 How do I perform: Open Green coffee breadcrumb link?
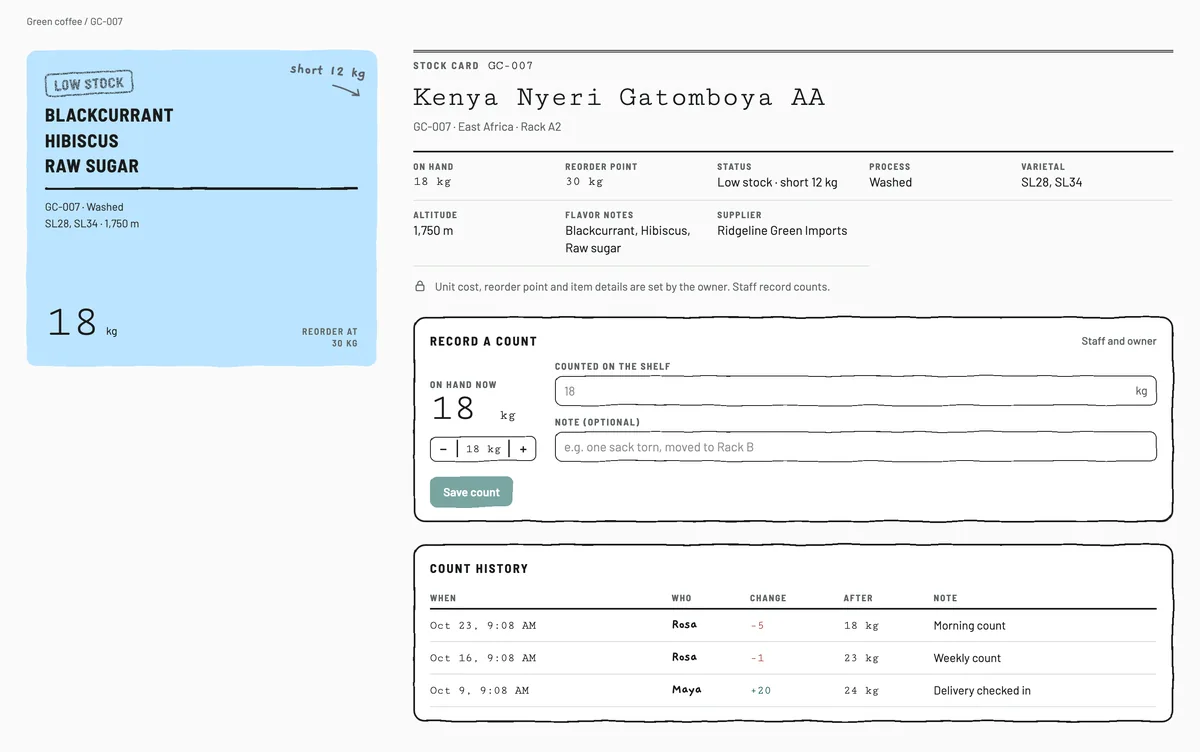pos(54,21)
